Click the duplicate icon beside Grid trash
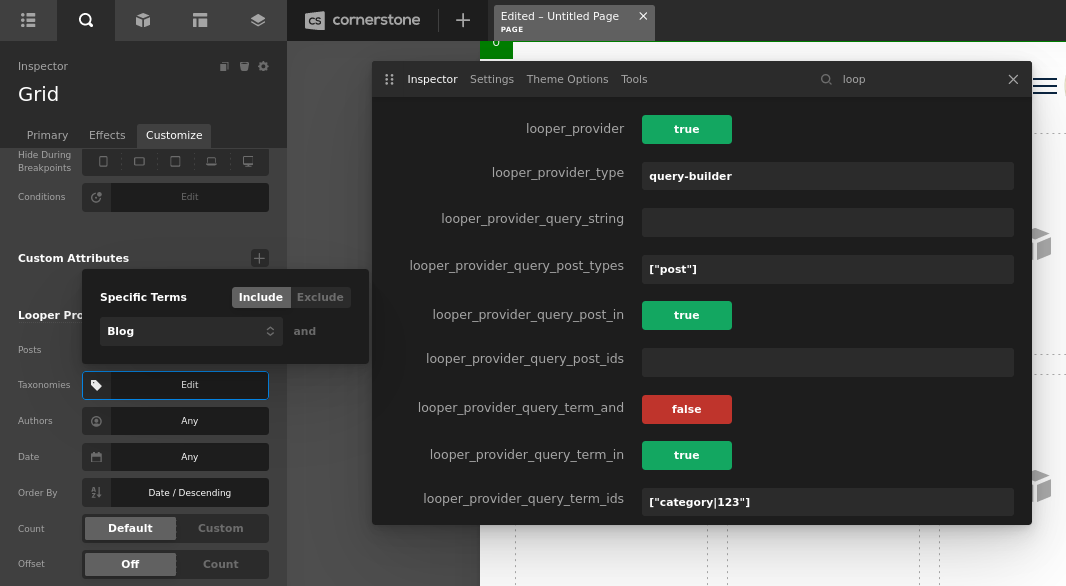The width and height of the screenshot is (1066, 586). (x=224, y=67)
